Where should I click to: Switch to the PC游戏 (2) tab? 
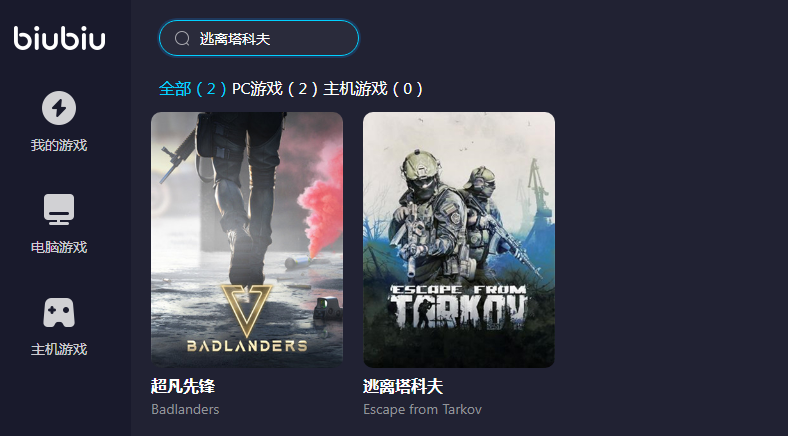[275, 89]
